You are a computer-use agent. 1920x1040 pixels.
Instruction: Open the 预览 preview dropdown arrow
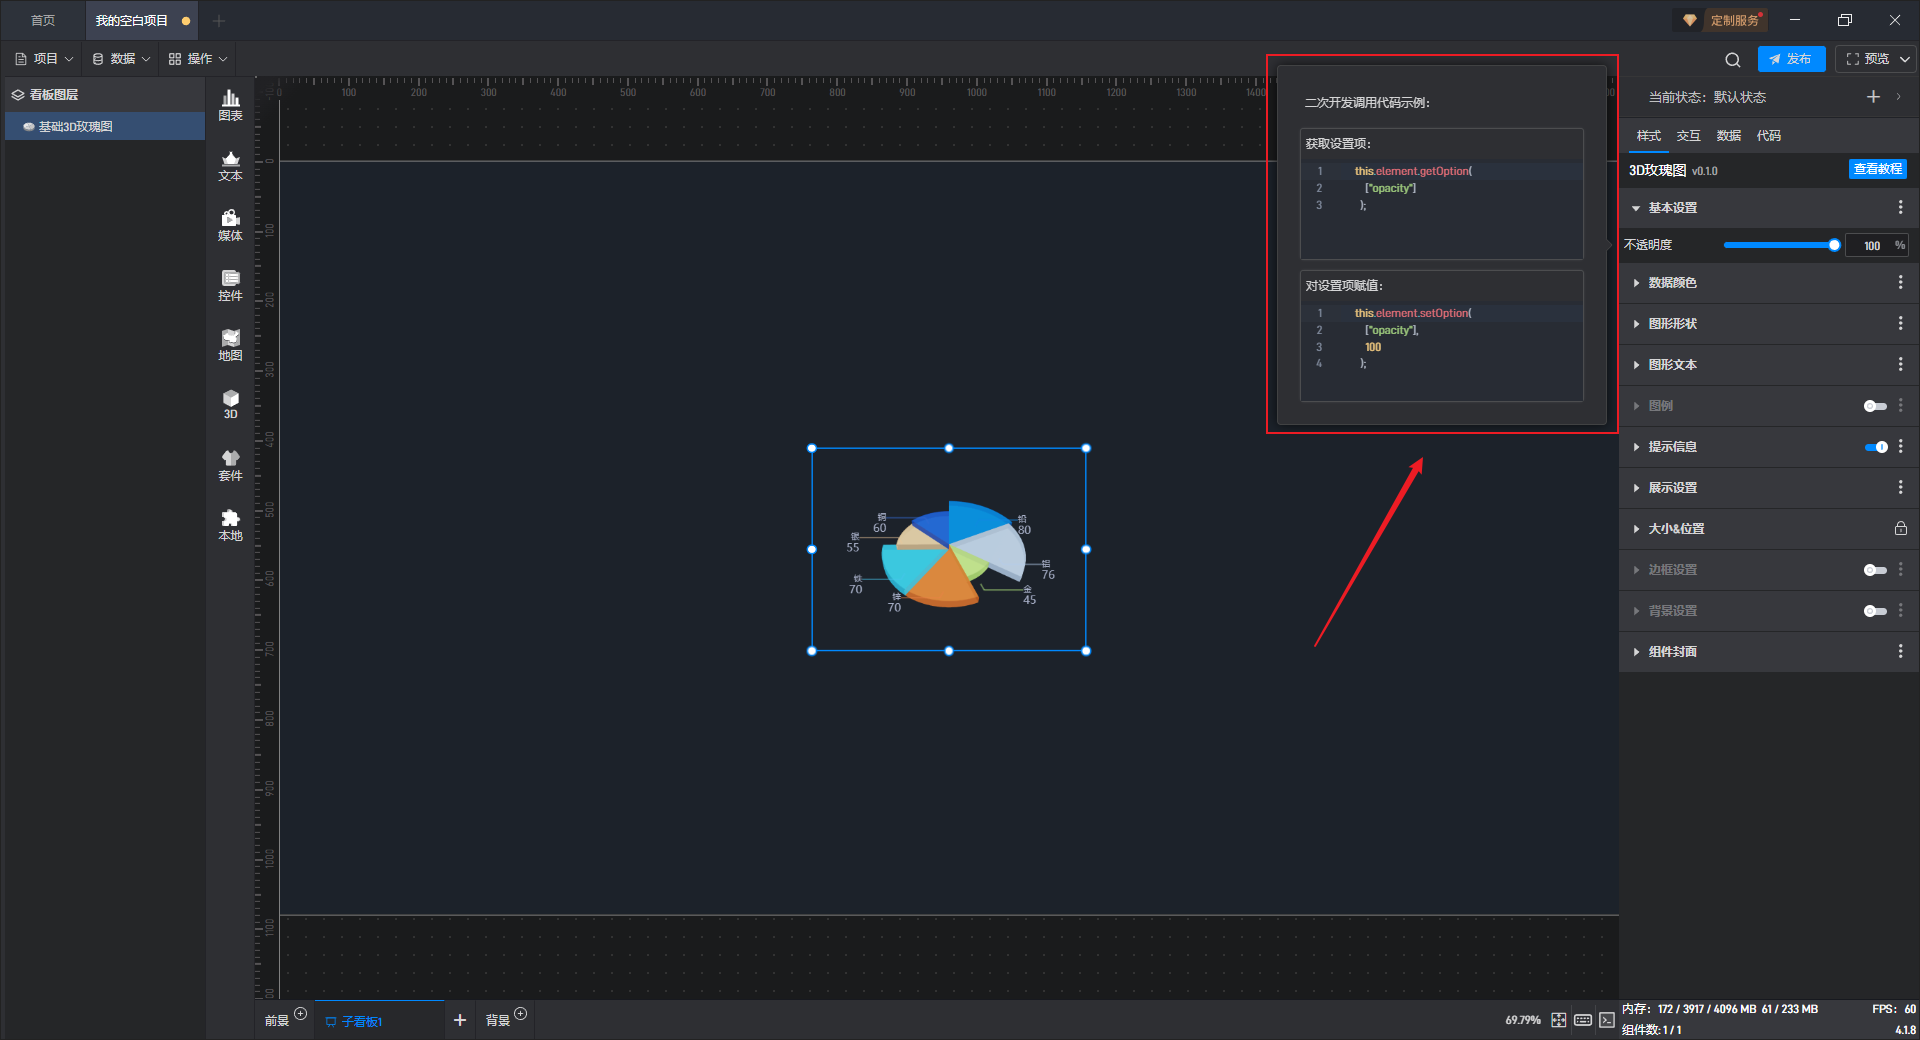[x=1905, y=59]
